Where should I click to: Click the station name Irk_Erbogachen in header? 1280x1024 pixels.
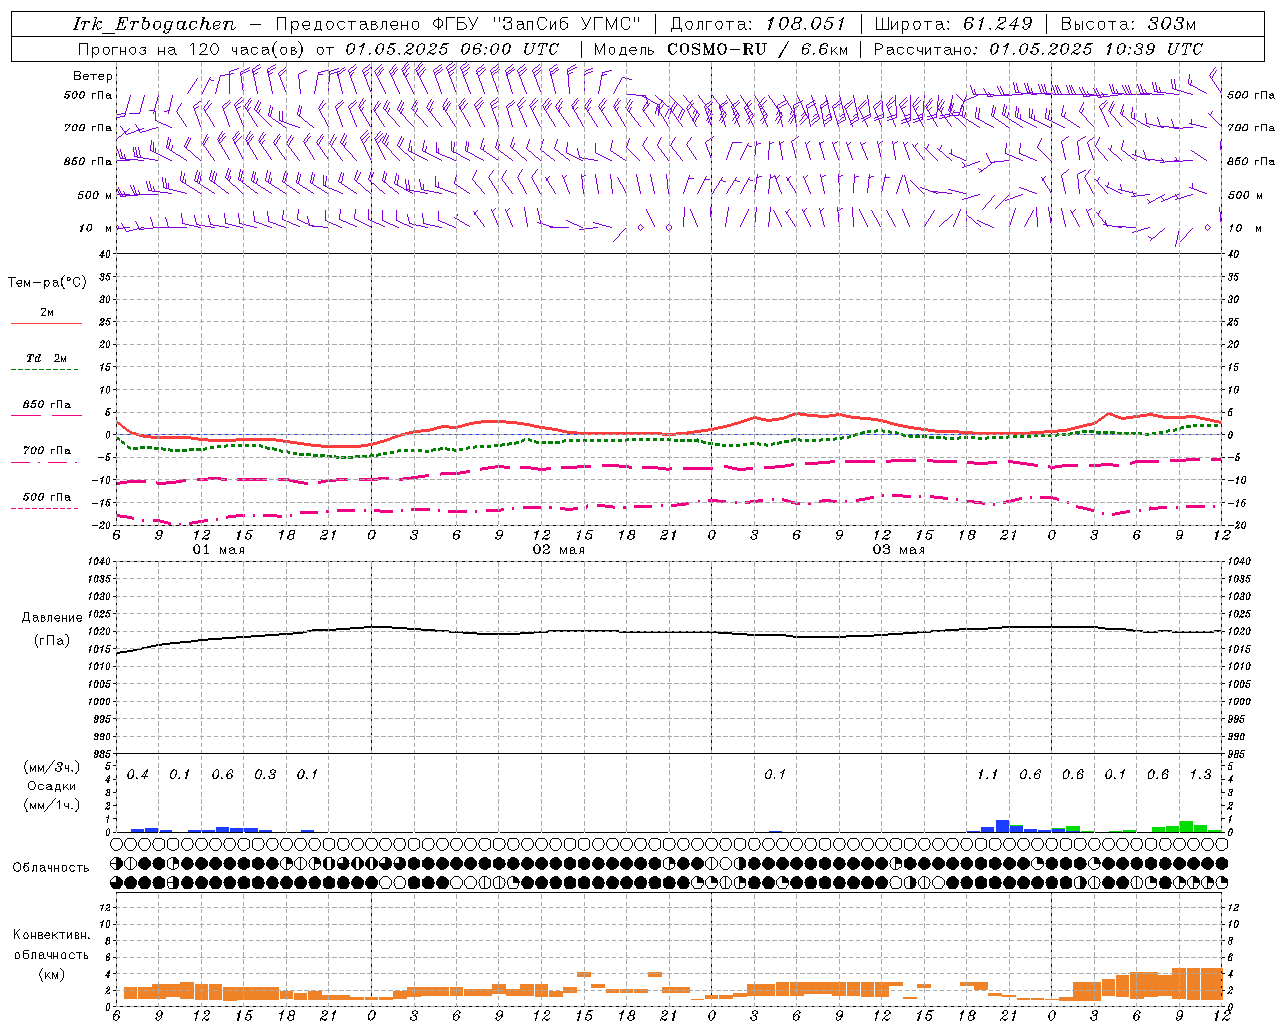154,24
